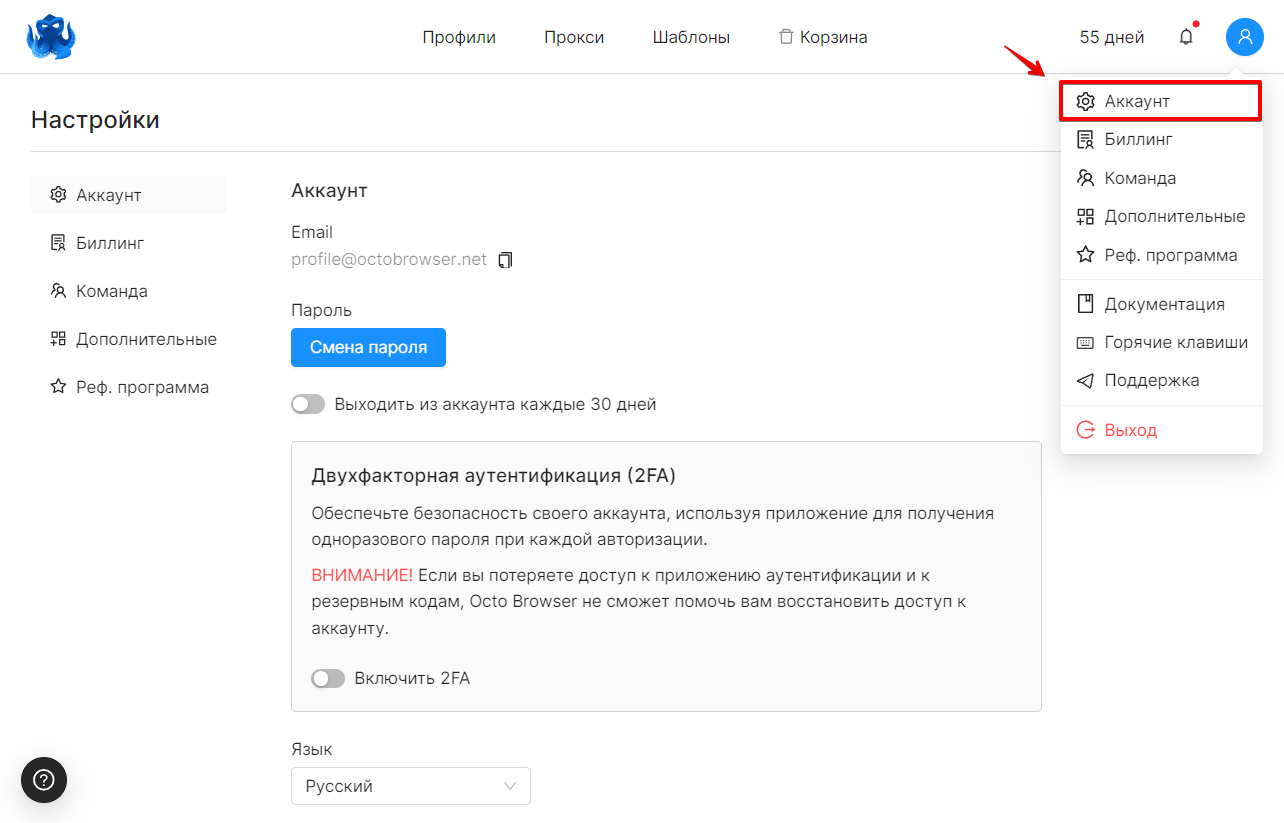Open Горячие клавиши menu entry

click(1161, 342)
